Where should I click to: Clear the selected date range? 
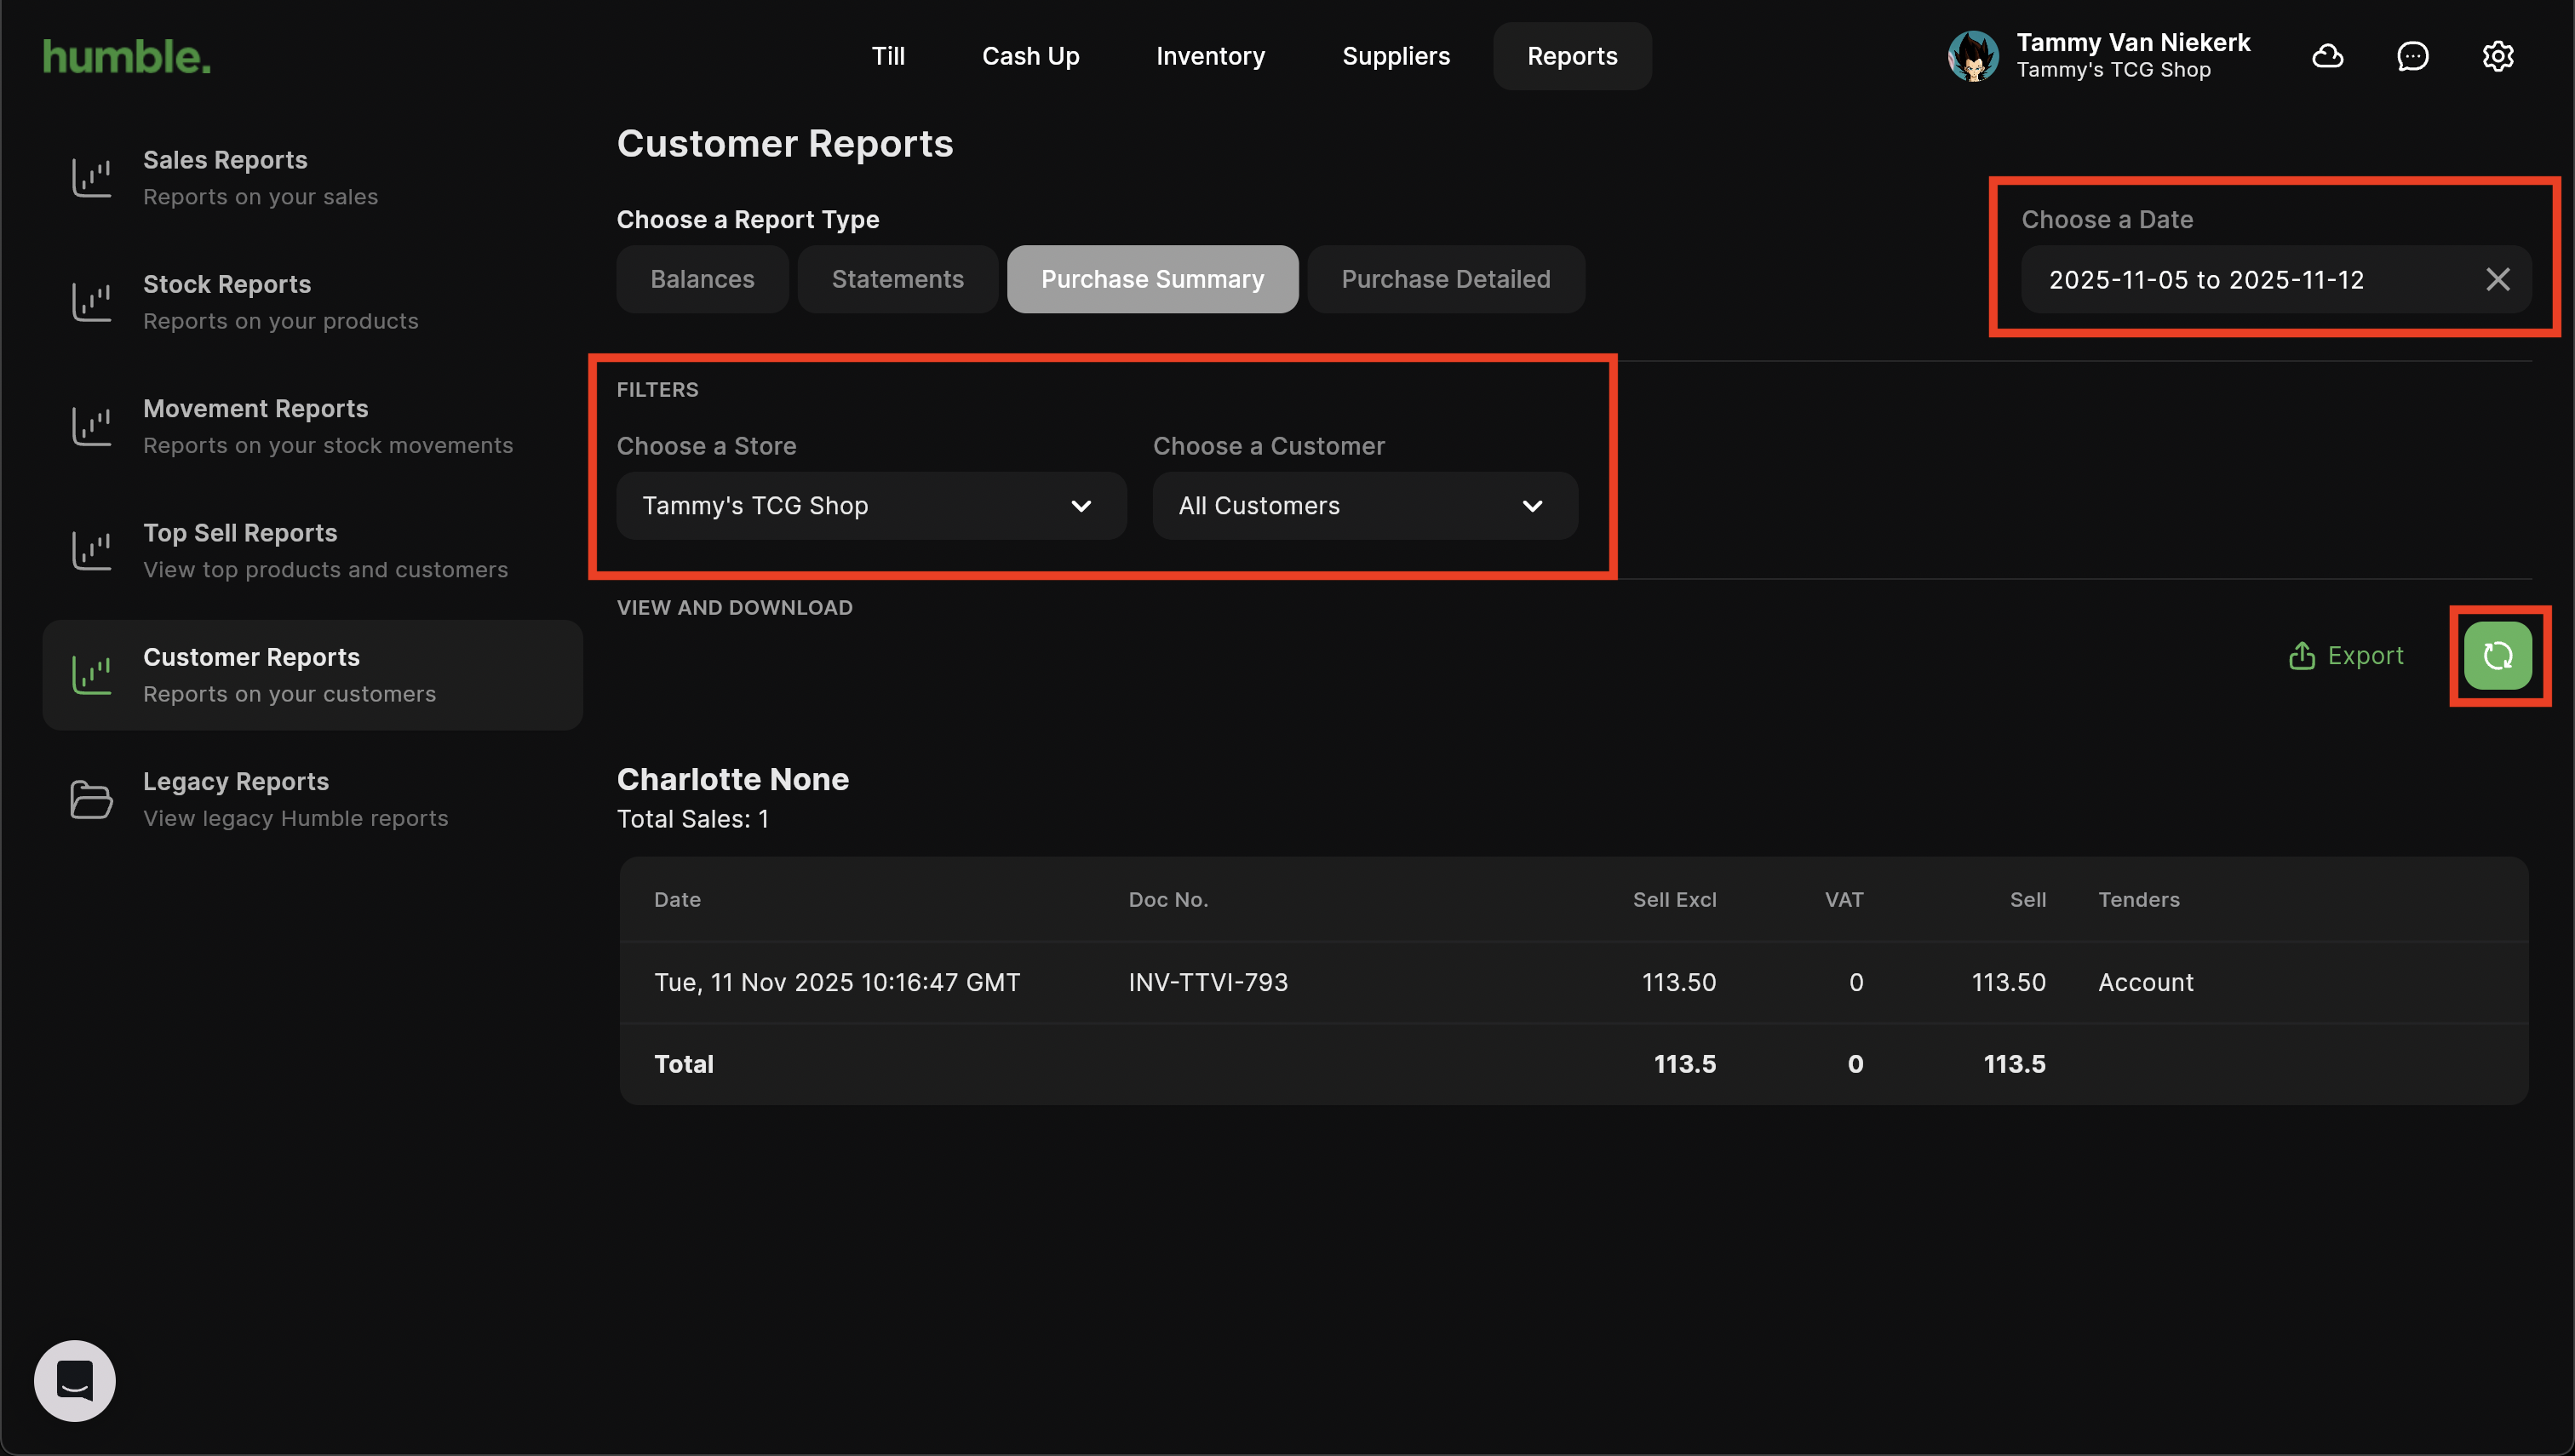click(x=2497, y=280)
